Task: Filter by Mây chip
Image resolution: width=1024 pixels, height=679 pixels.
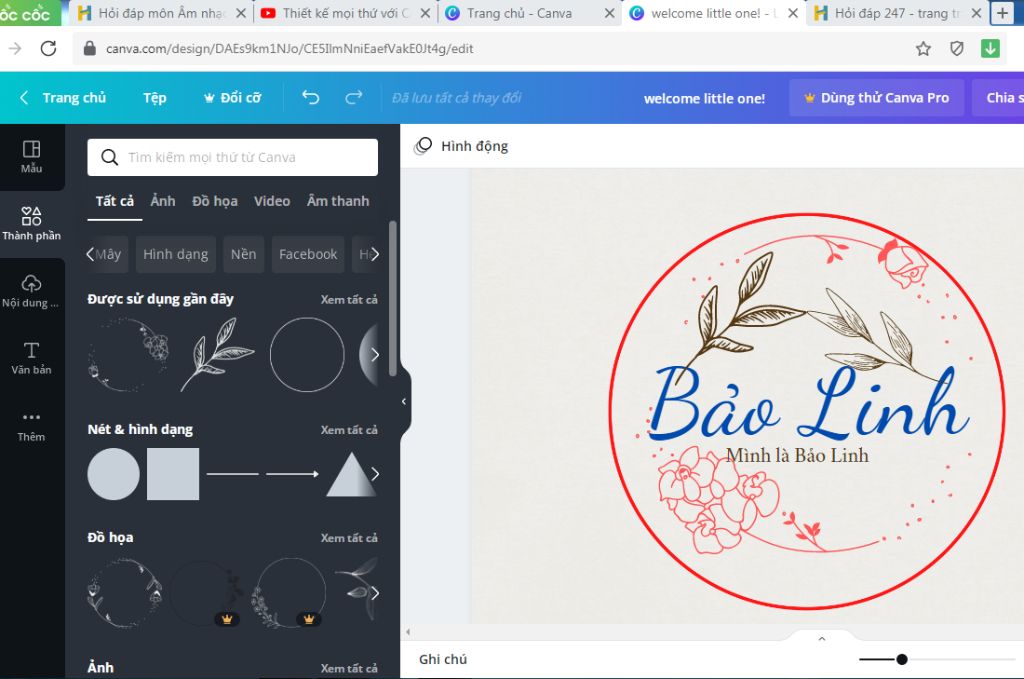Action: tap(108, 254)
